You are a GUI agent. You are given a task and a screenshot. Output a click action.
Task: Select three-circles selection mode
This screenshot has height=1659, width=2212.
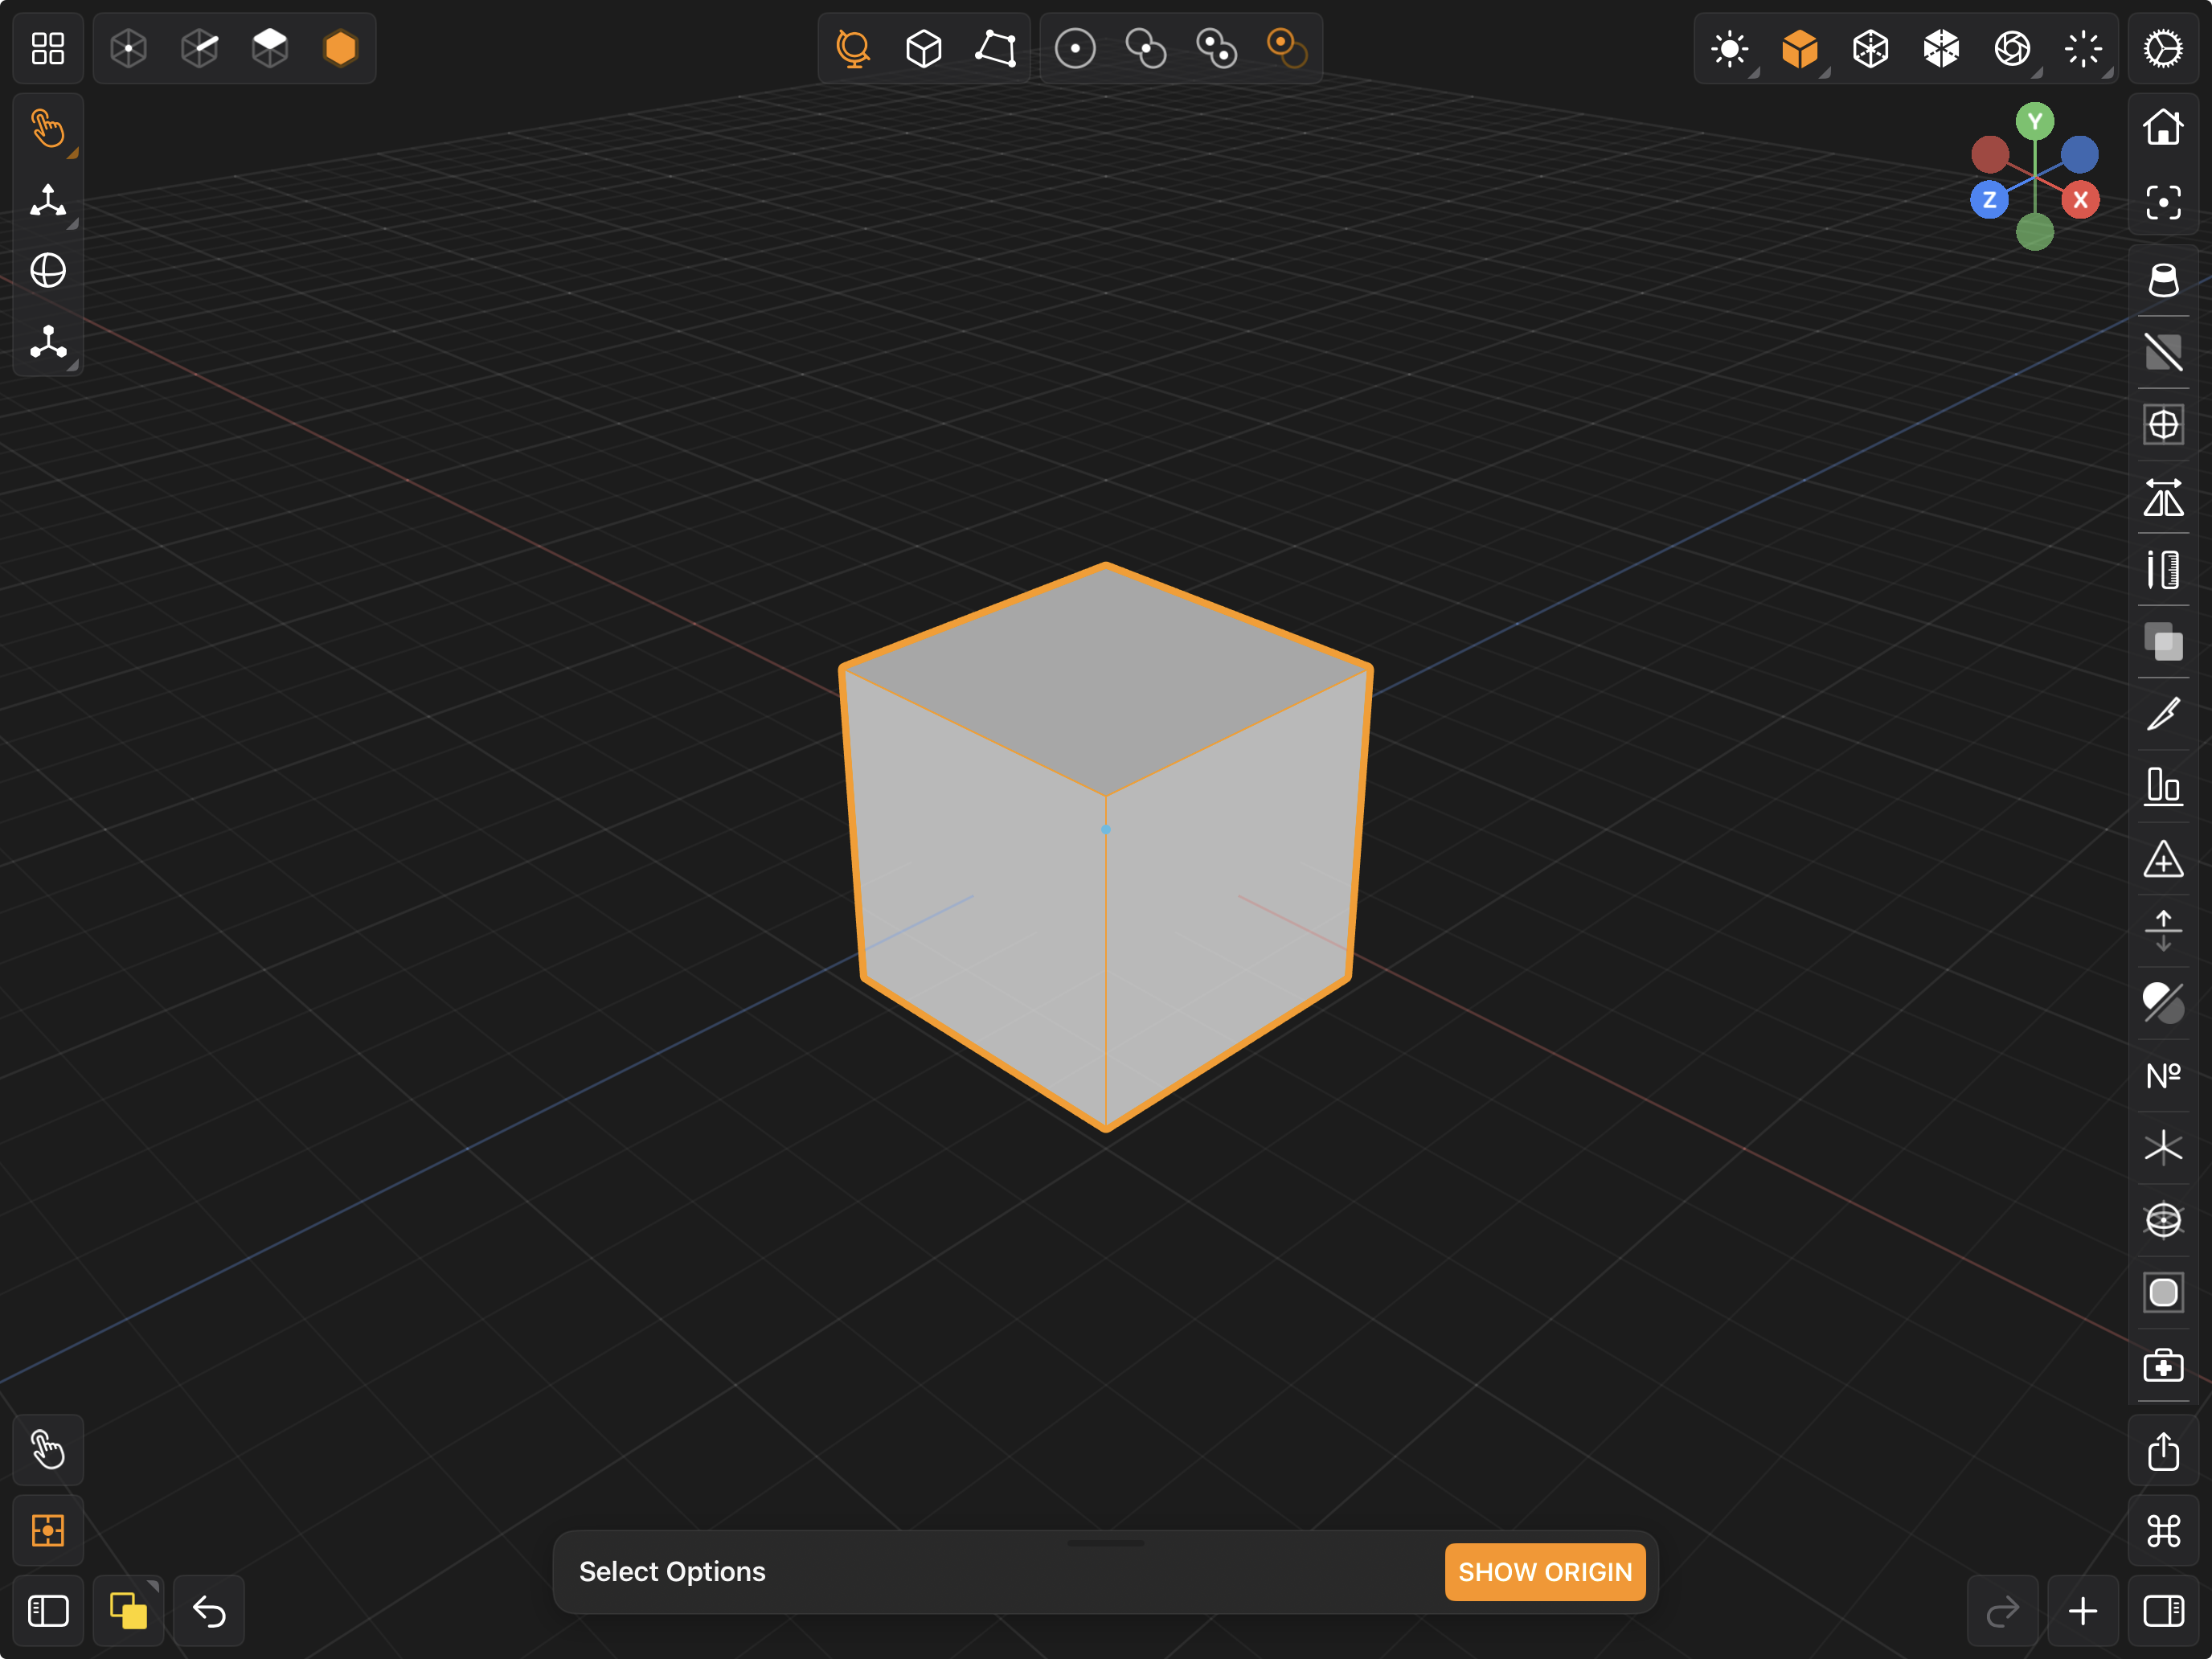coord(1217,48)
